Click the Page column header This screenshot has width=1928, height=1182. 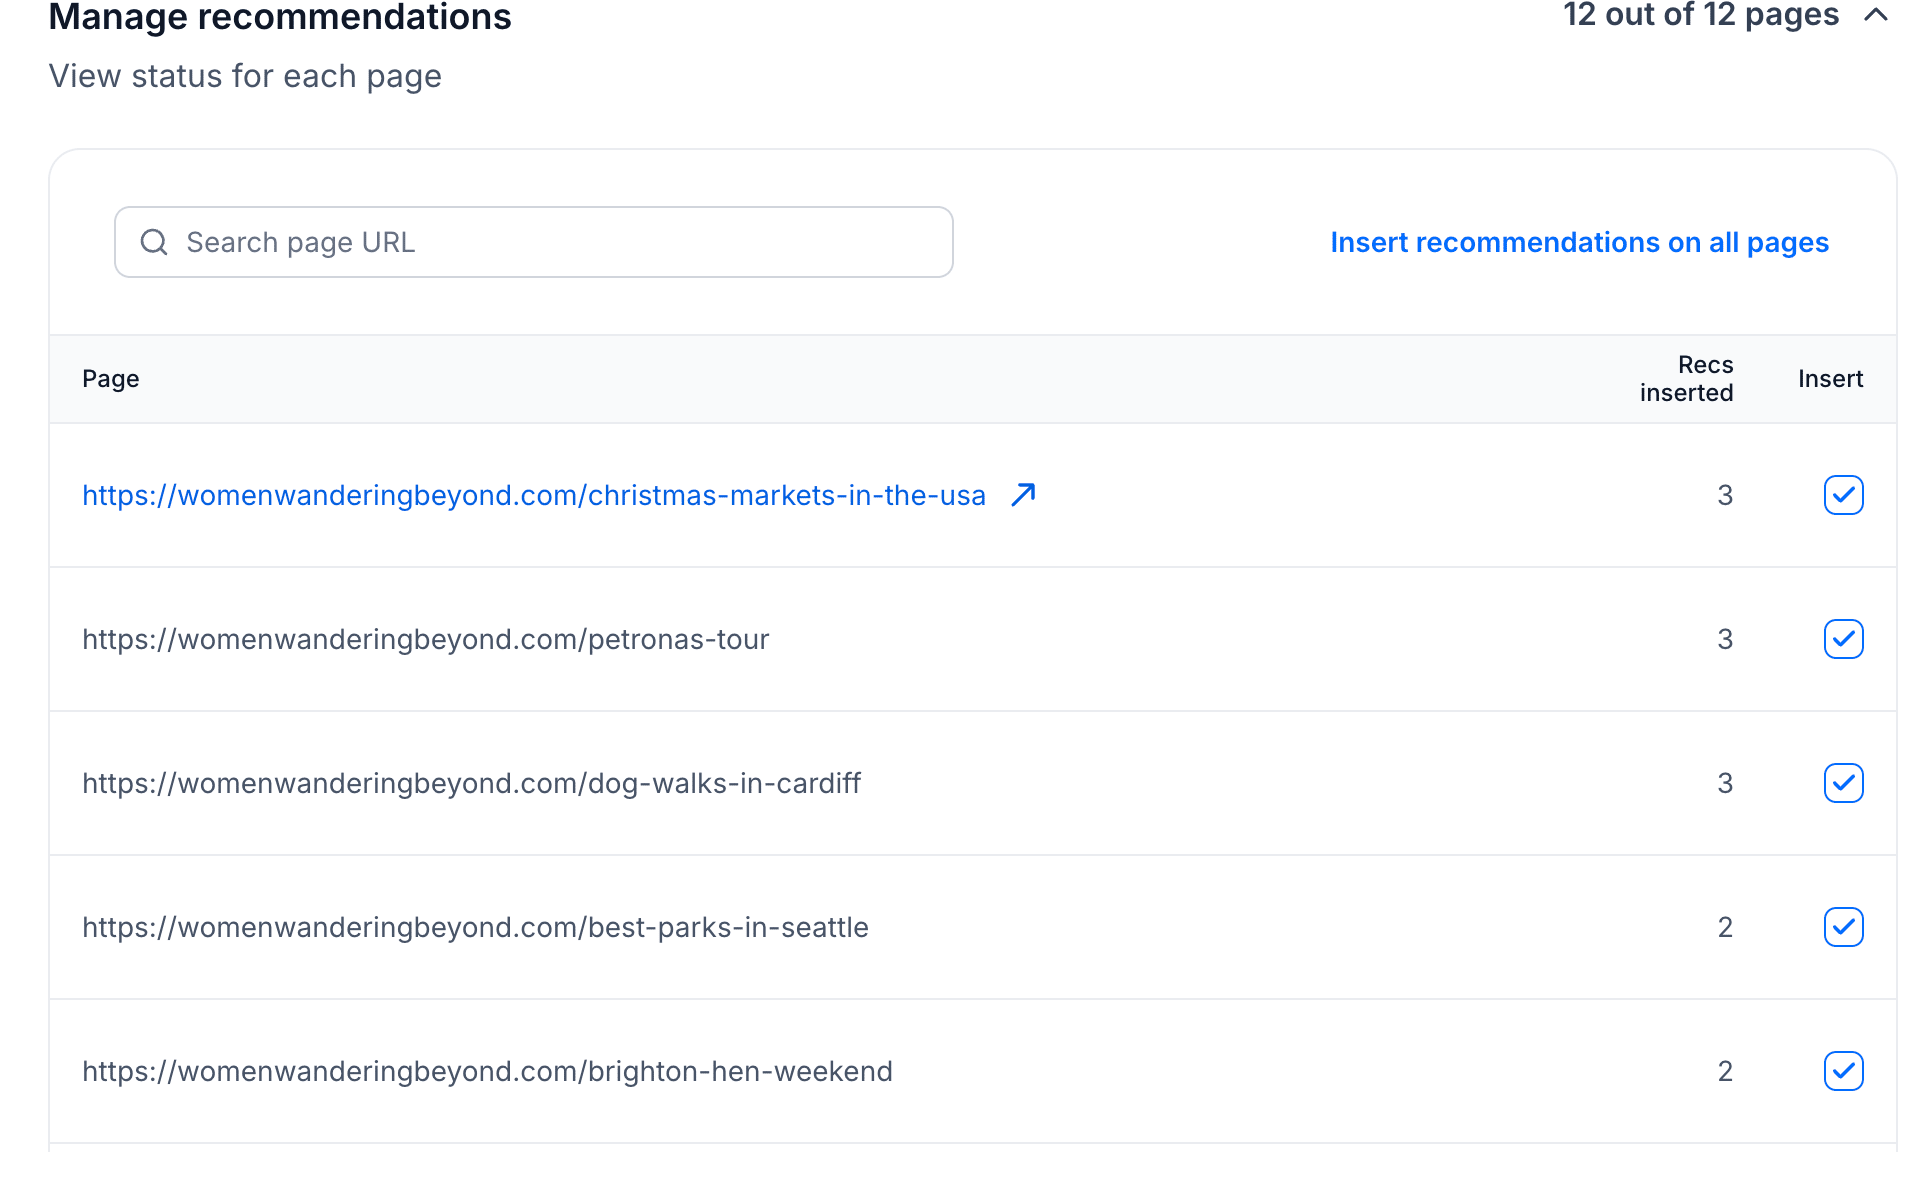pyautogui.click(x=110, y=379)
